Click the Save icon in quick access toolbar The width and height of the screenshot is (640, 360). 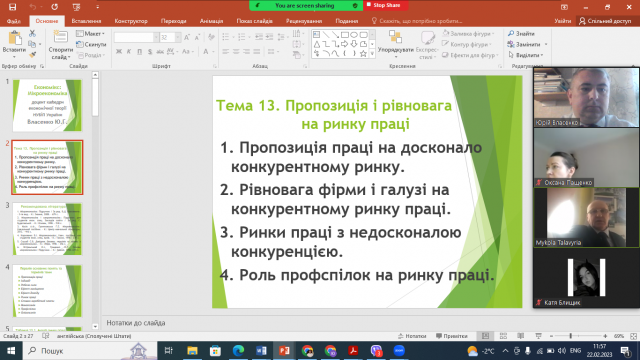pyautogui.click(x=12, y=7)
